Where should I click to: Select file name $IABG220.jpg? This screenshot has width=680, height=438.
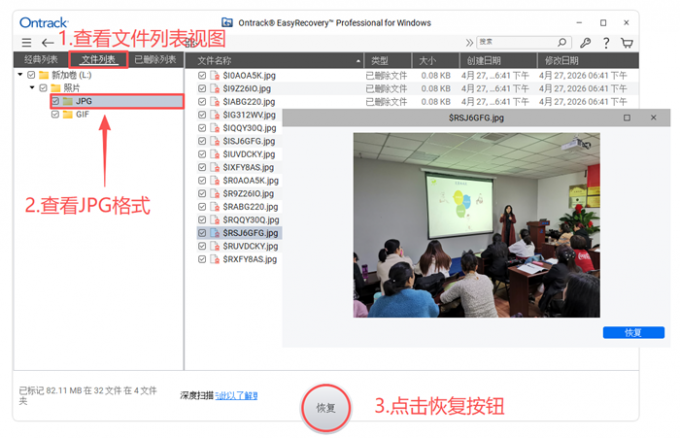(249, 101)
